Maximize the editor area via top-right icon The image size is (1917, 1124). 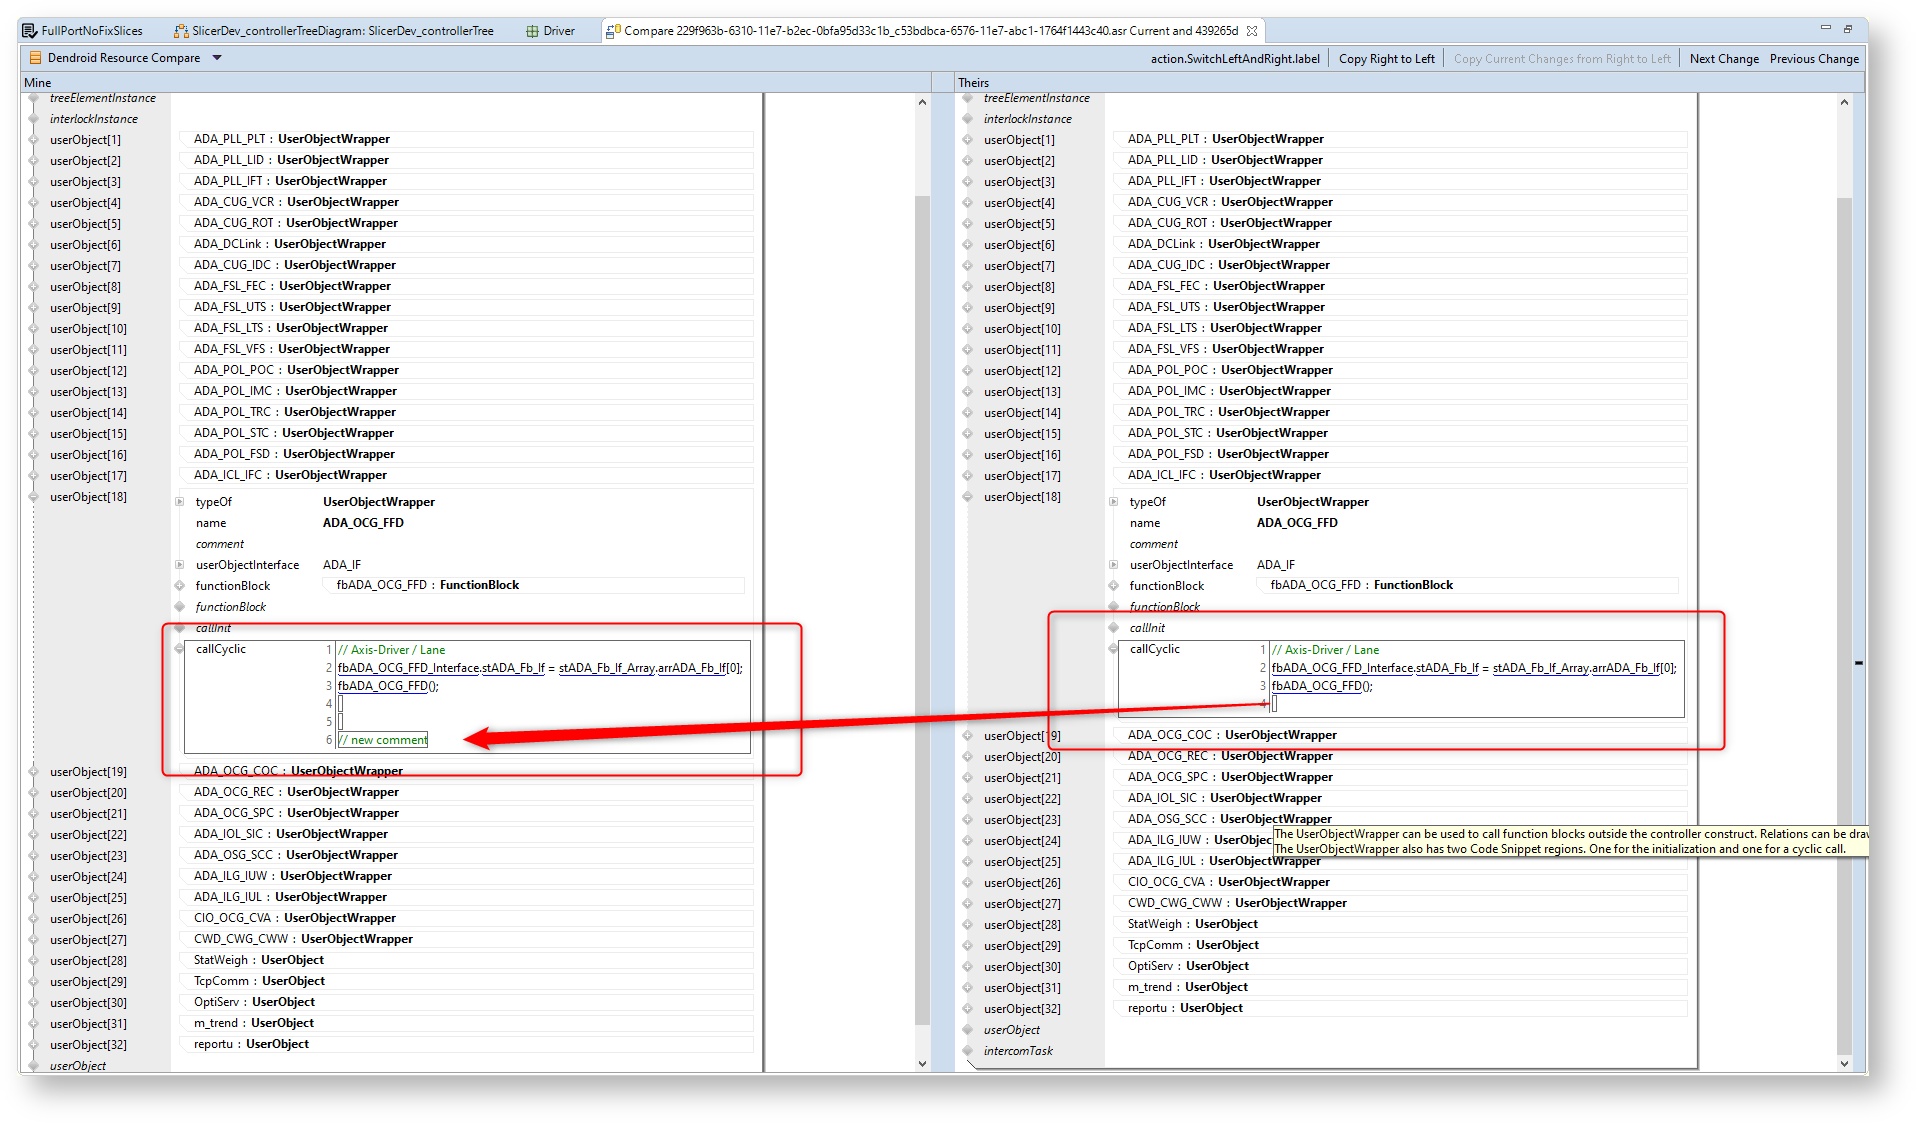[1848, 28]
